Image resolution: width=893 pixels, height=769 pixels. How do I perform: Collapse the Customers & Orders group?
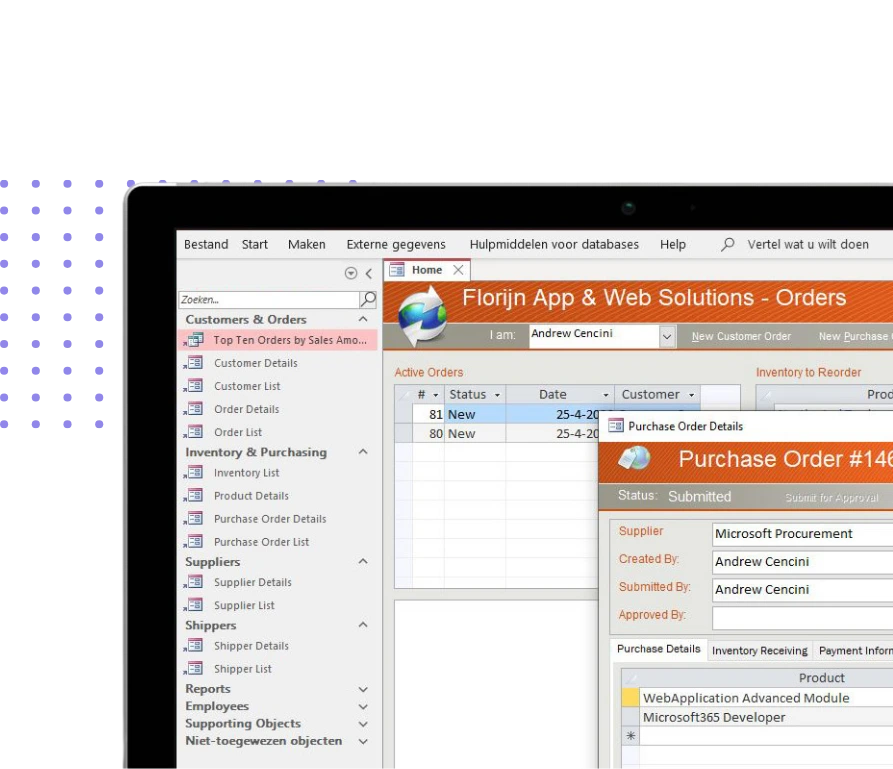click(363, 320)
